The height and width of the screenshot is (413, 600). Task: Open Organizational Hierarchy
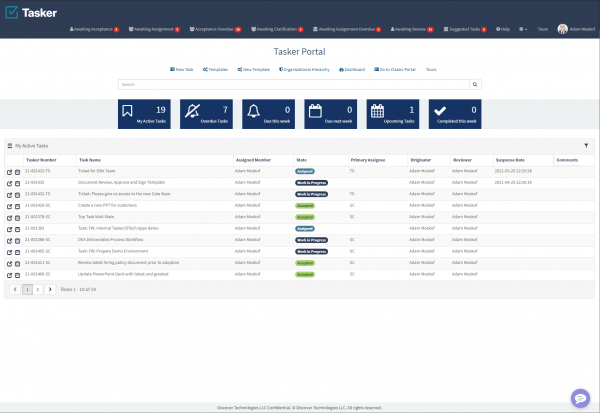304,69
